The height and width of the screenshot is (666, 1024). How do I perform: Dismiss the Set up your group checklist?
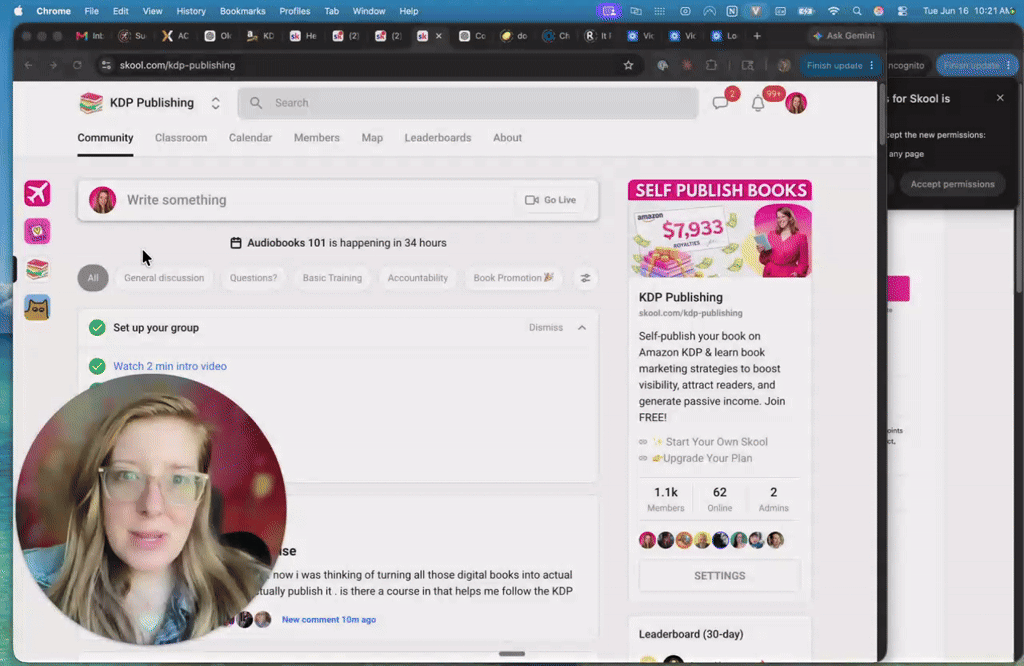(x=546, y=328)
